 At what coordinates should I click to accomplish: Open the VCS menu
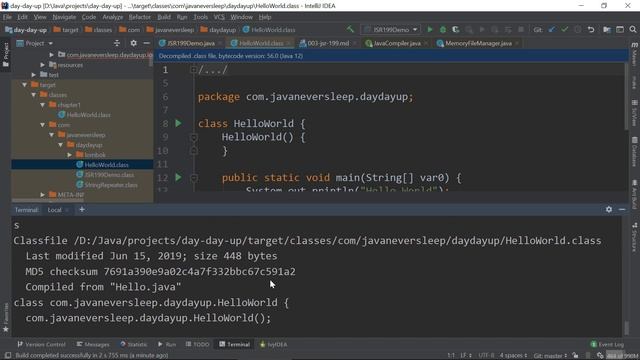[x=219, y=17]
